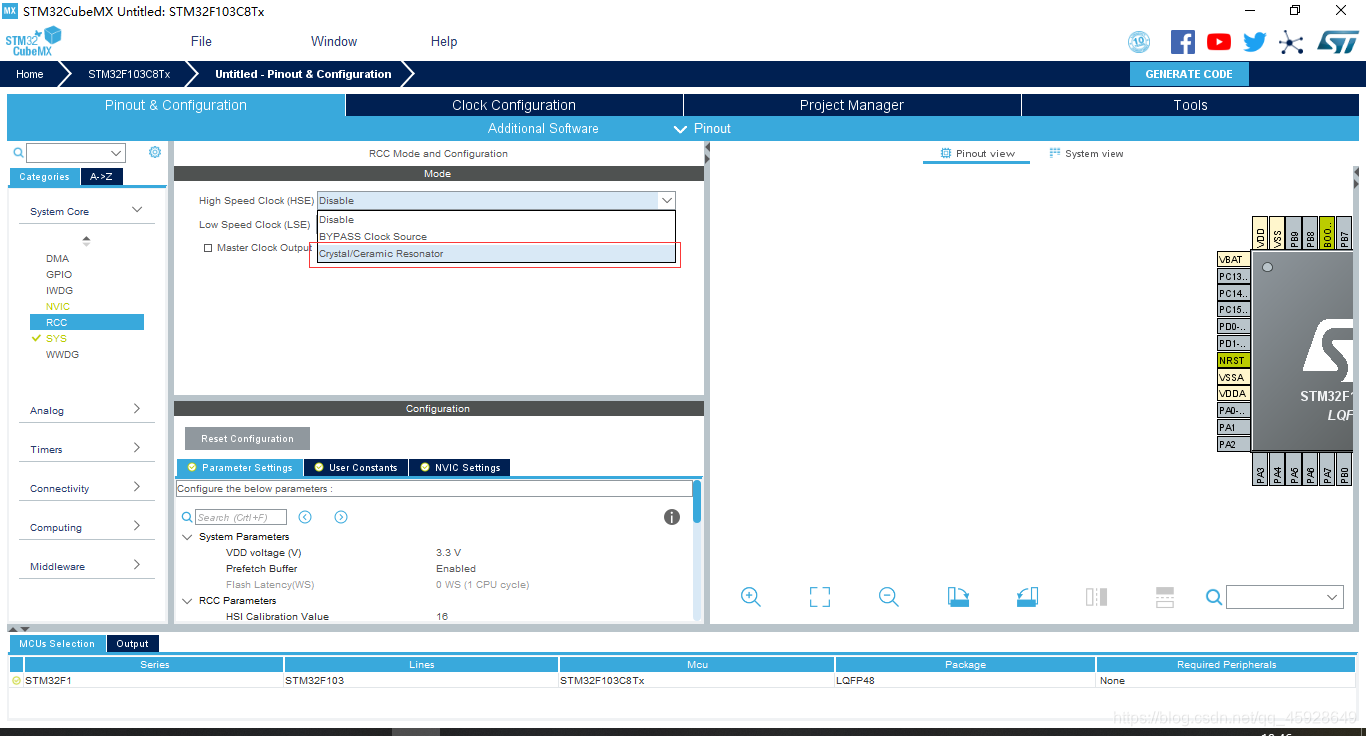Select SYS in System Core list
Viewport: 1366px width, 736px height.
pyautogui.click(x=56, y=338)
